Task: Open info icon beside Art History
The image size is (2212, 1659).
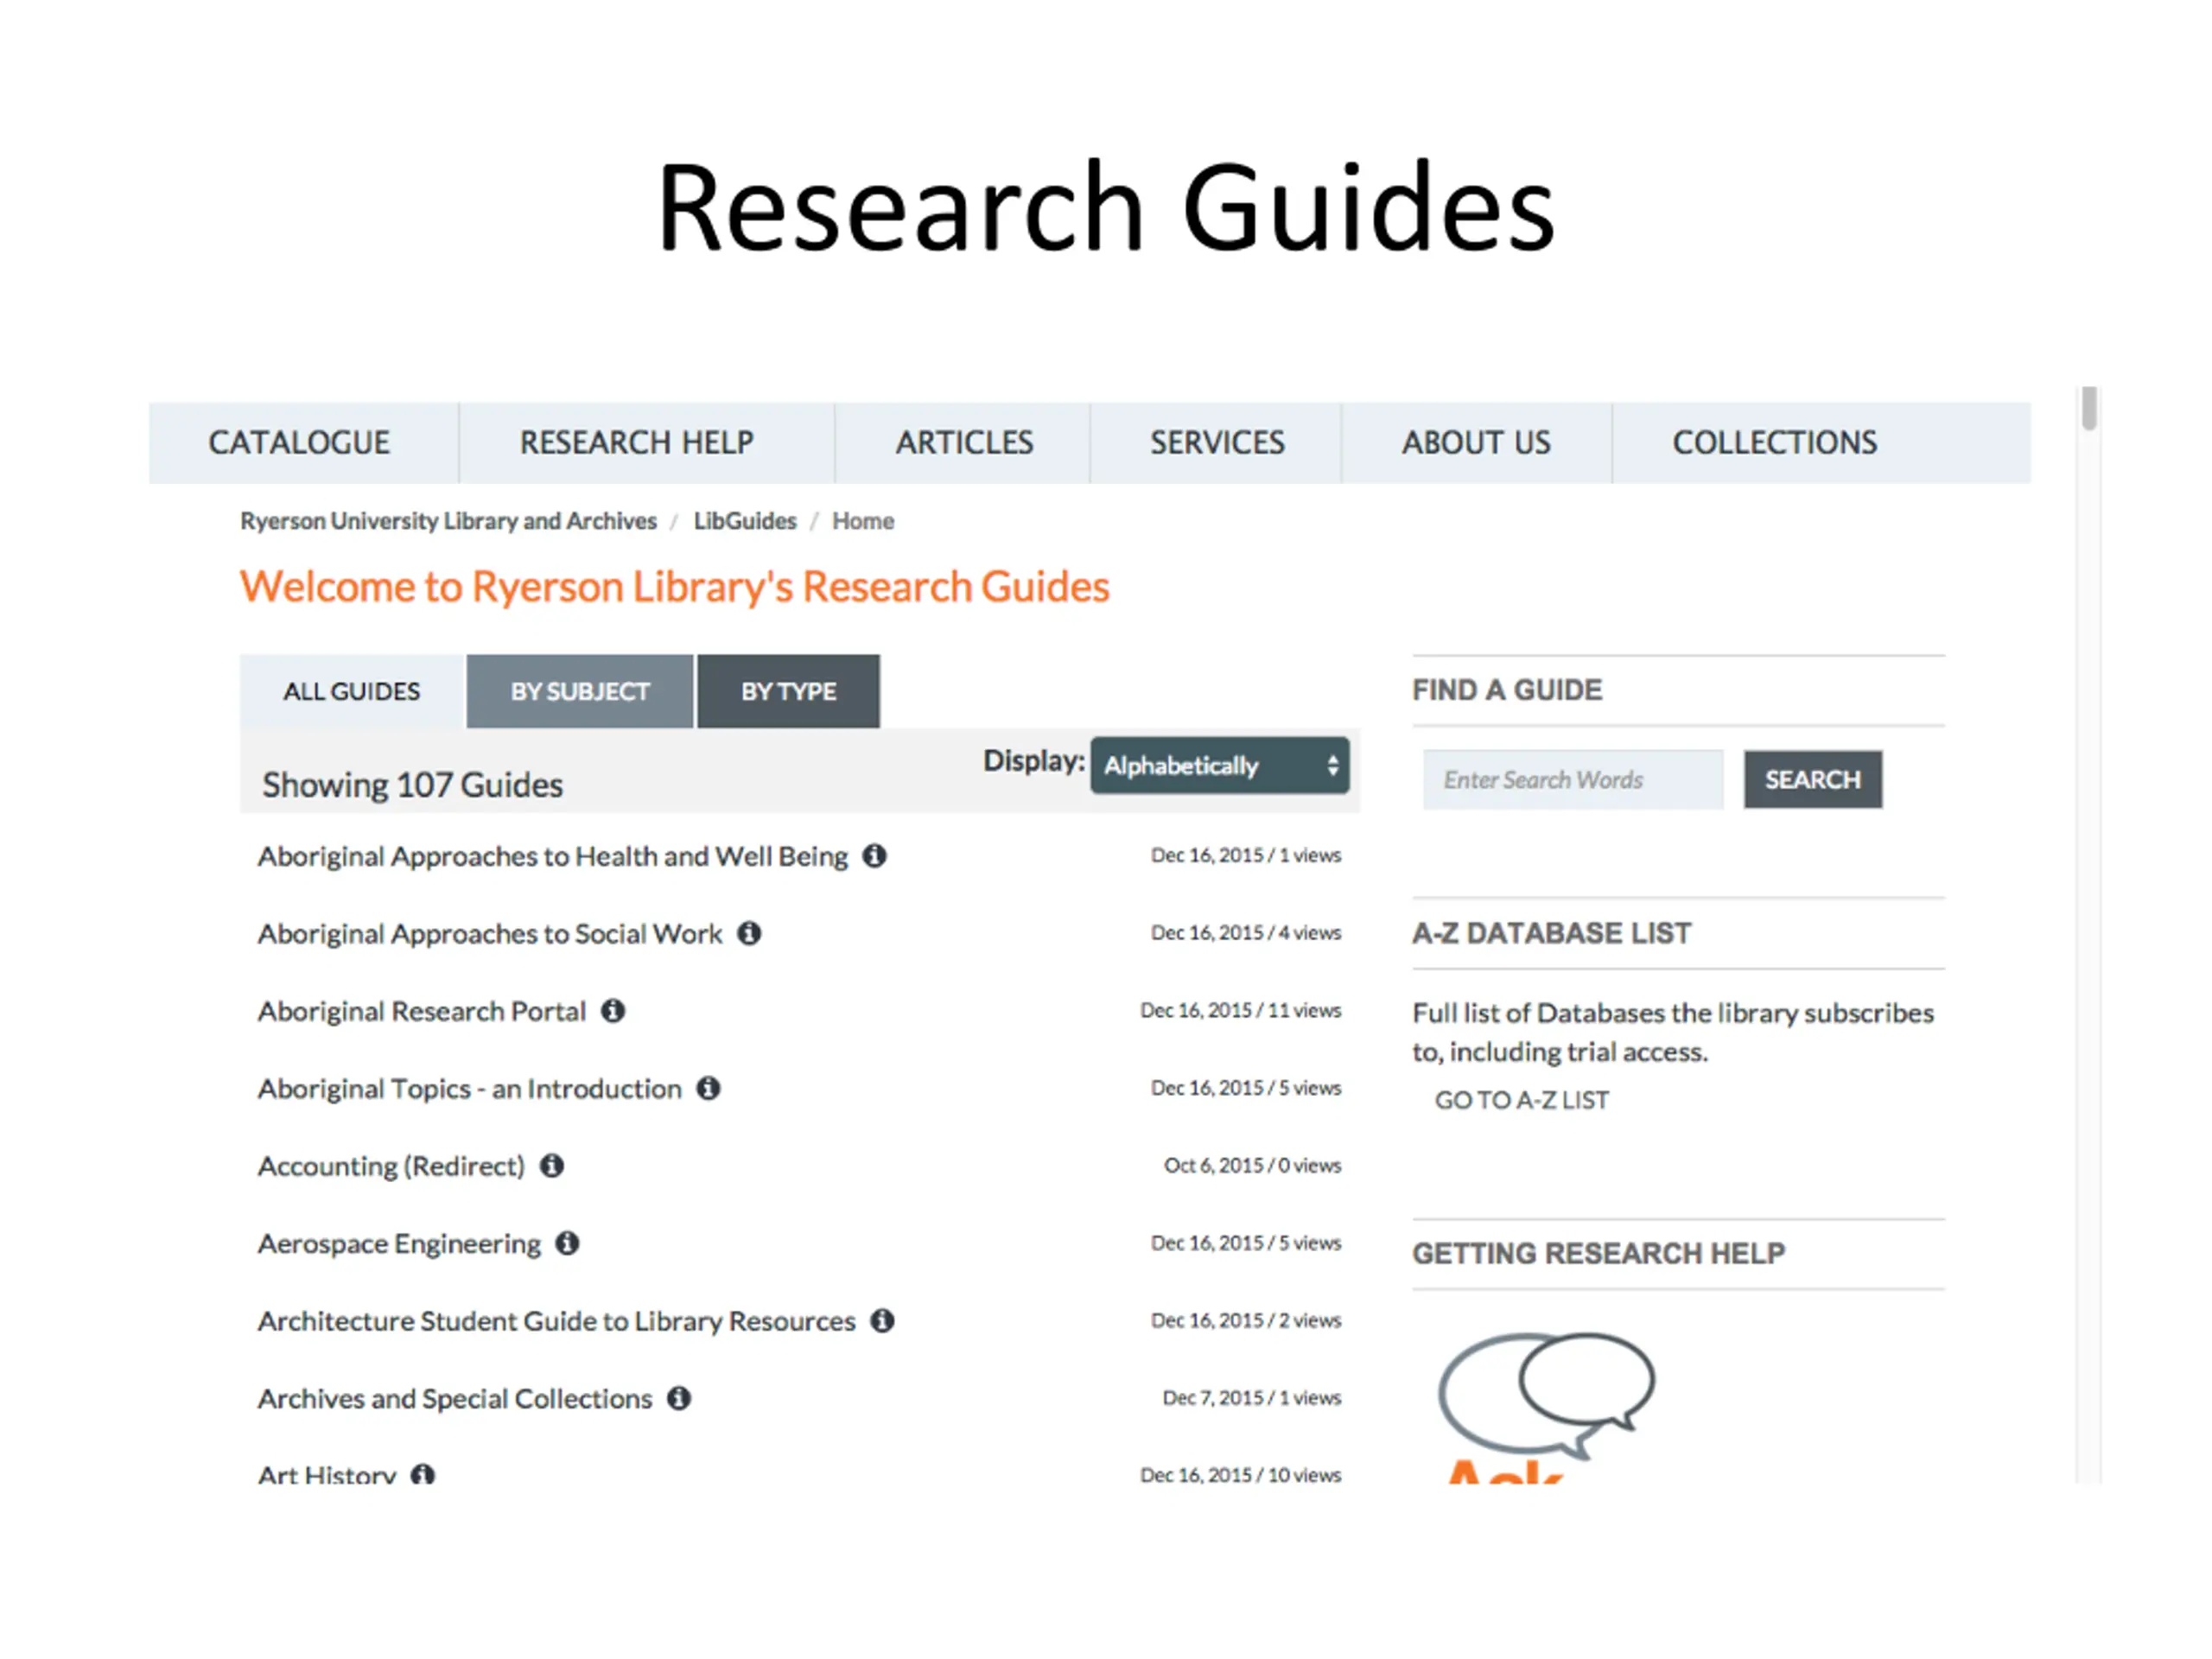Action: tap(423, 1474)
